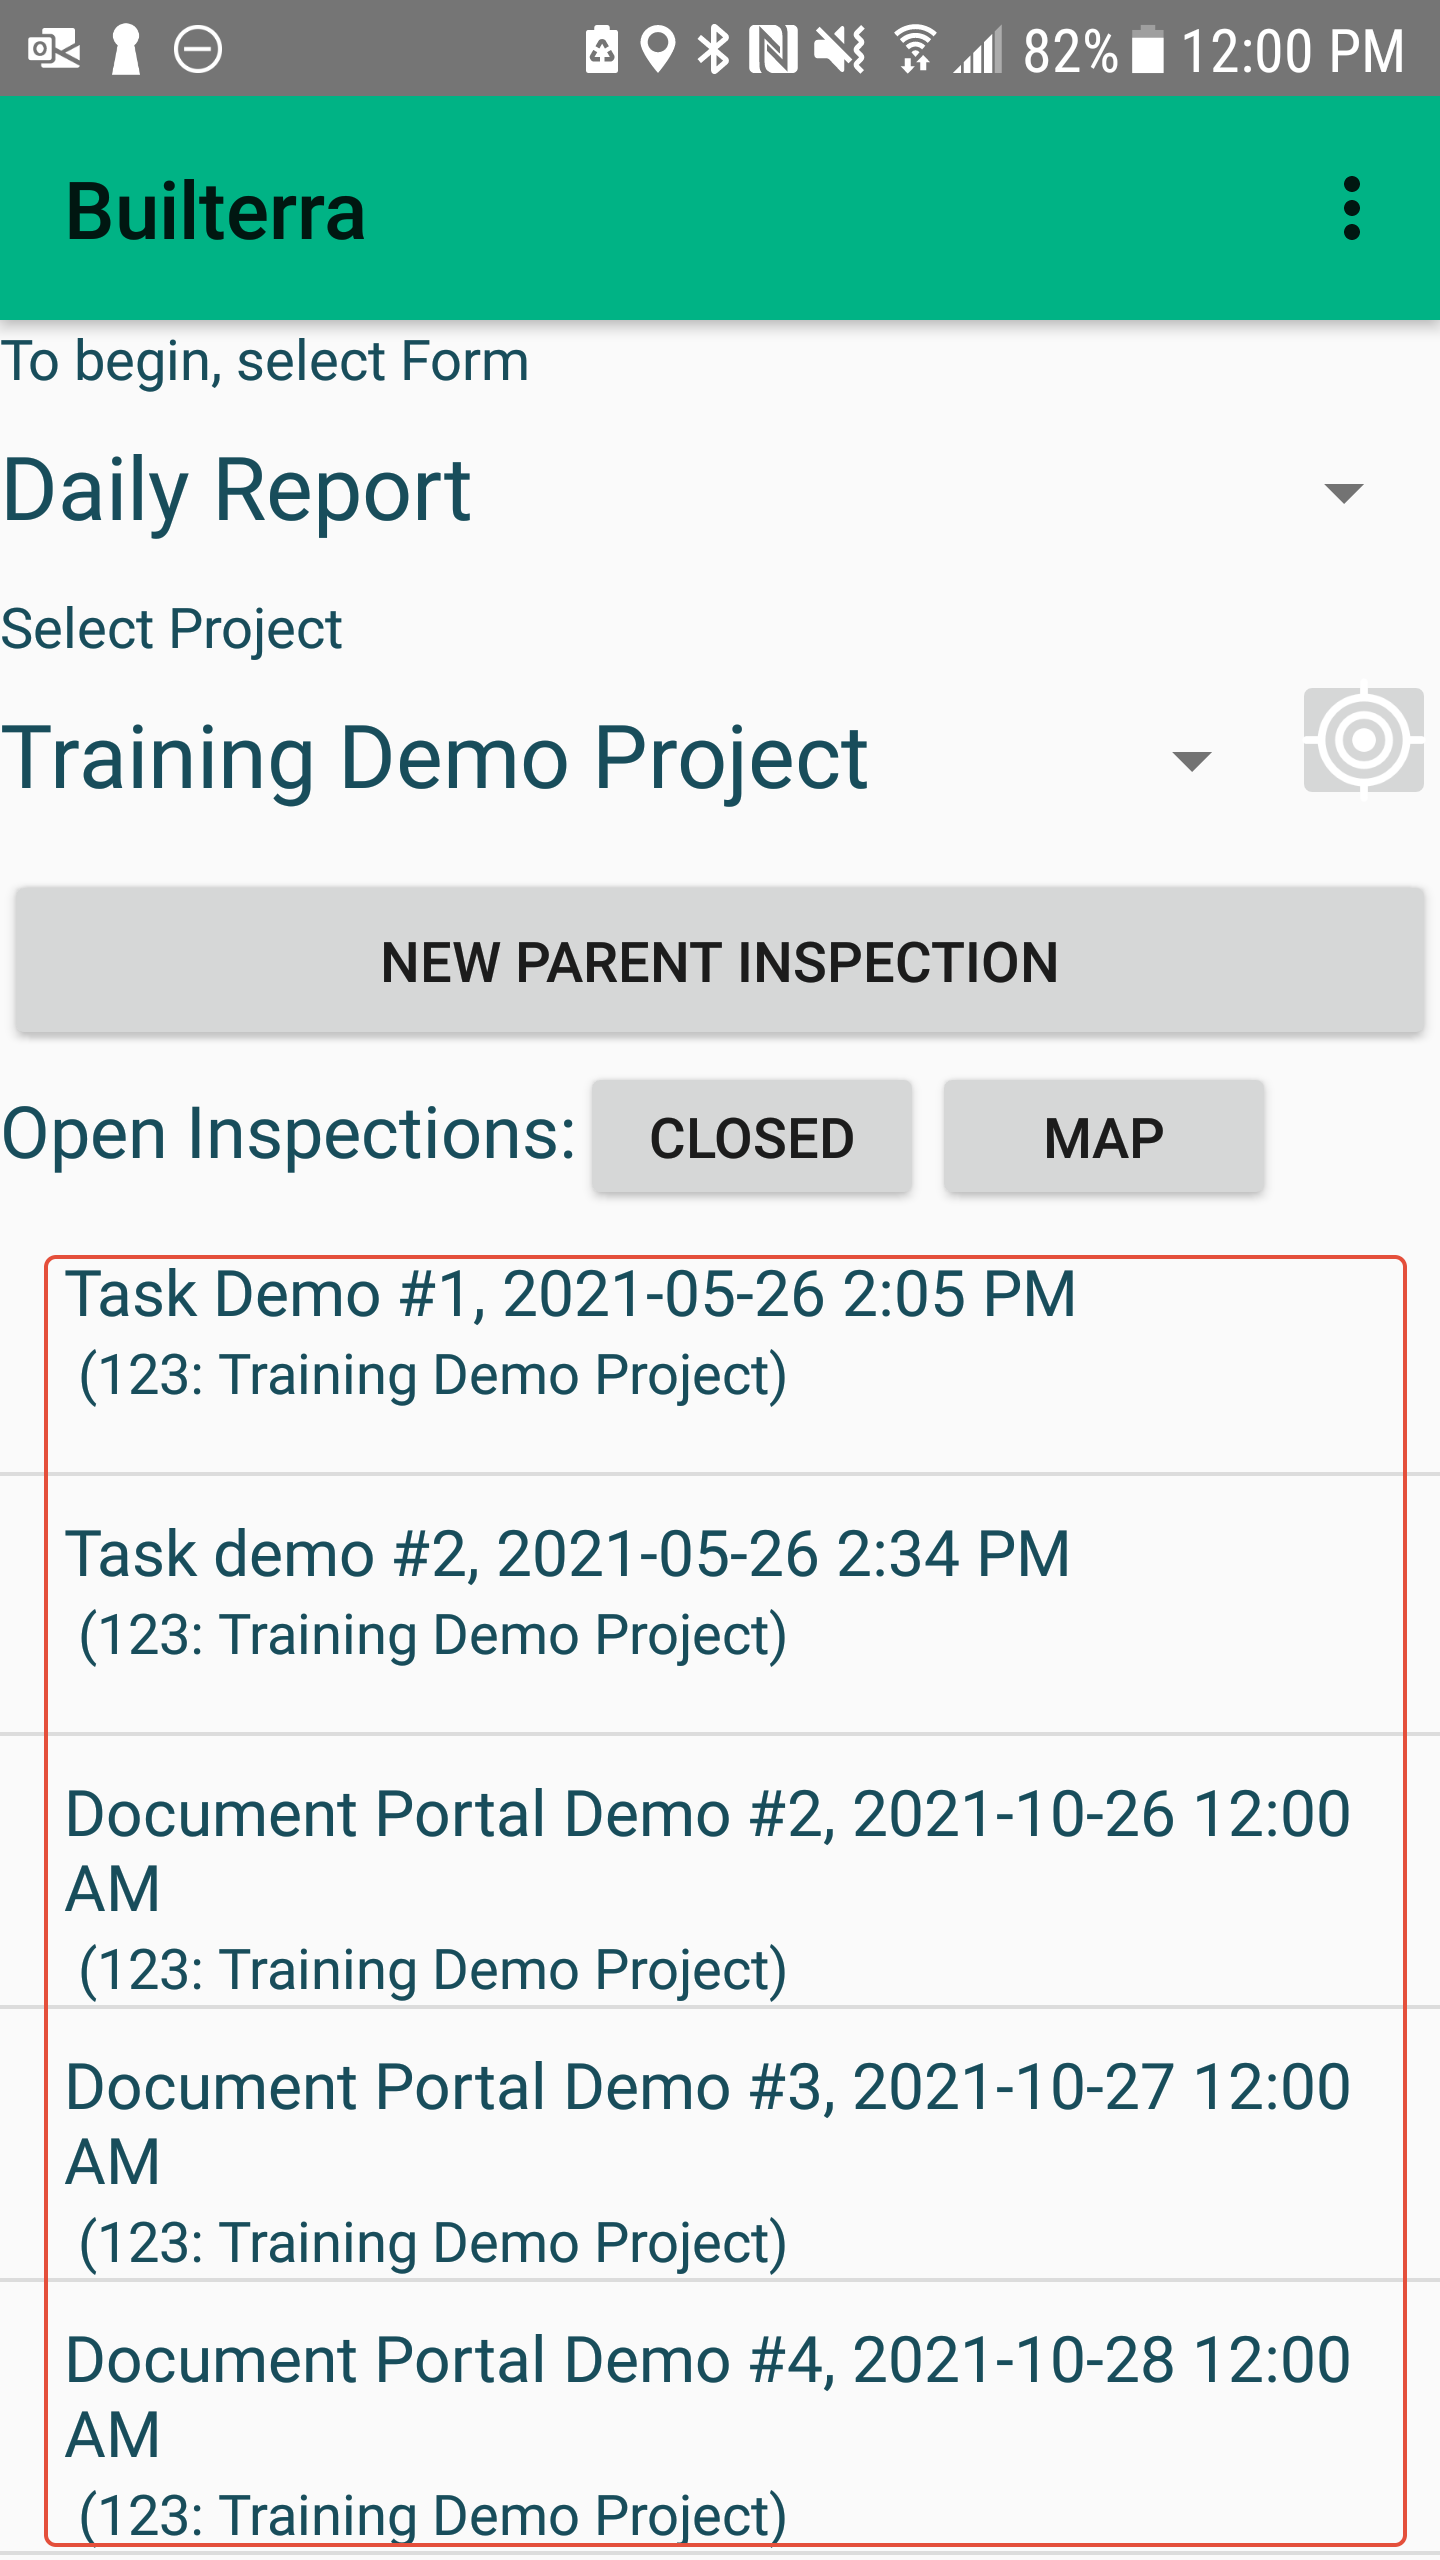The image size is (1440, 2560).
Task: Tap the battery level icon
Action: [x=1148, y=49]
